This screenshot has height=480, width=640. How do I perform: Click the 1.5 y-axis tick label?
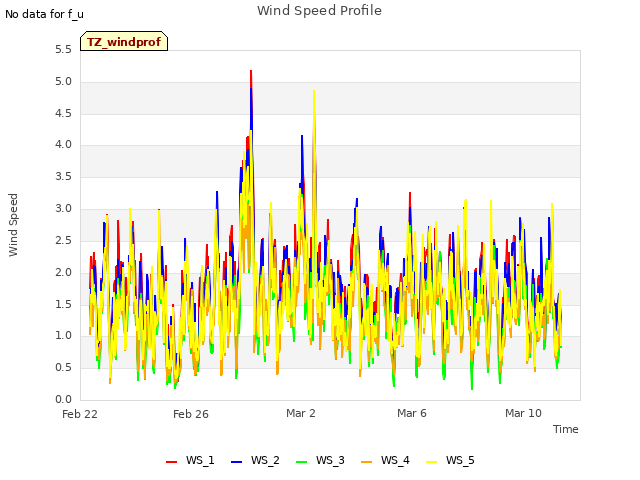pos(63,304)
